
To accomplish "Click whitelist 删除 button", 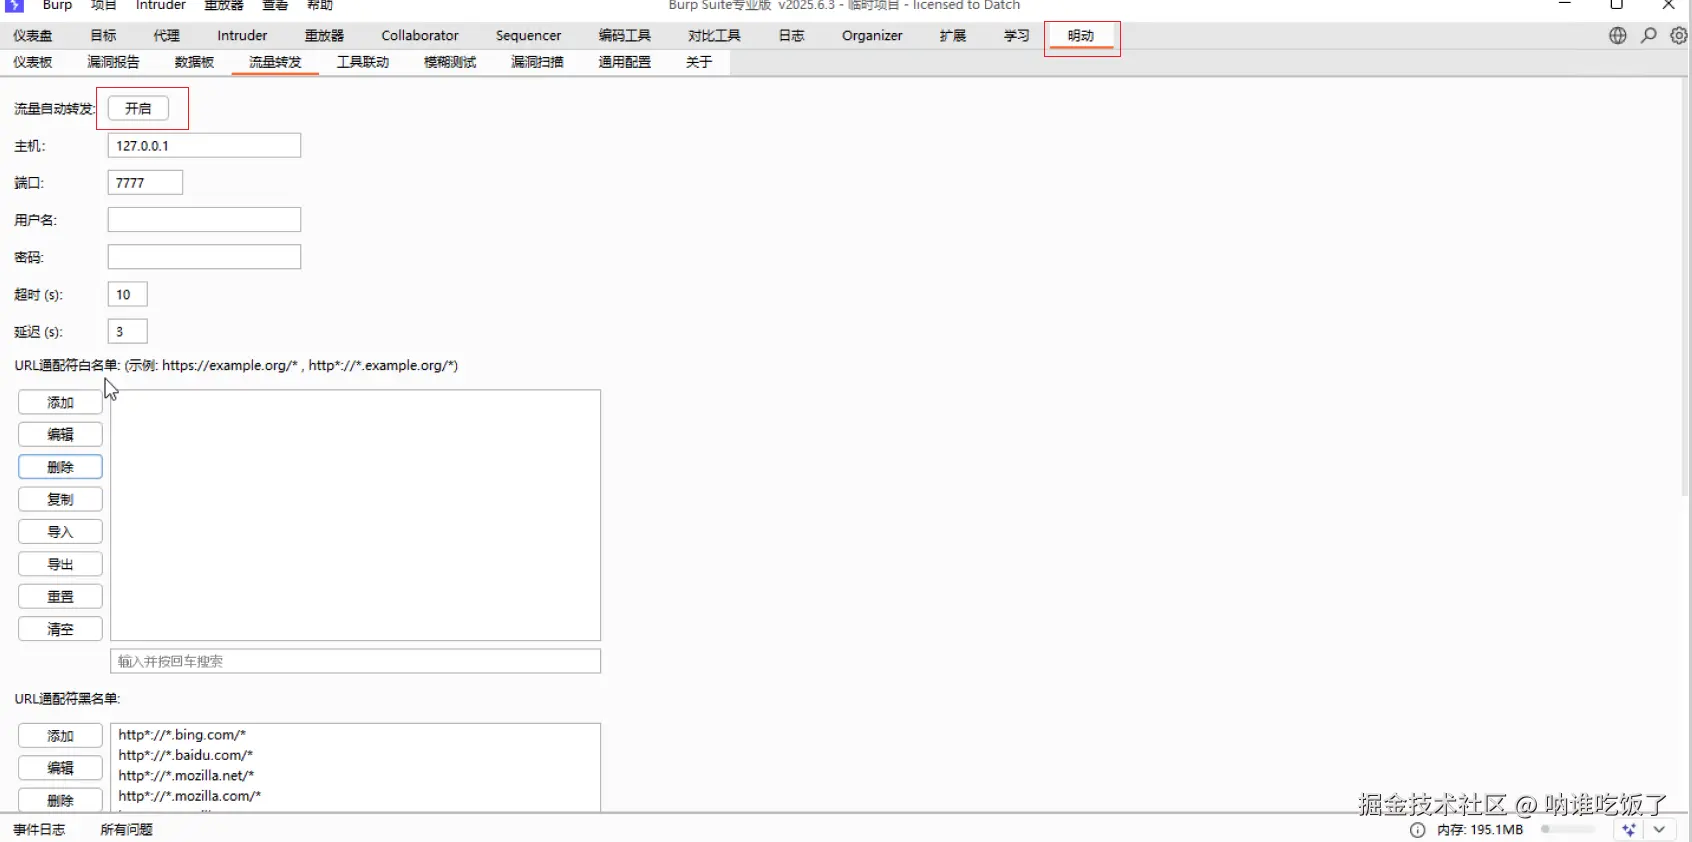I will (x=60, y=467).
